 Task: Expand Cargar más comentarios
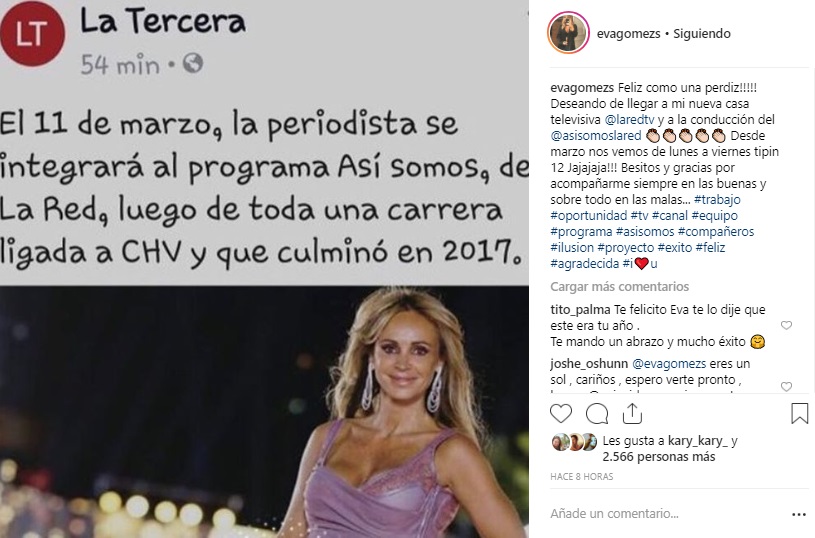(x=620, y=286)
